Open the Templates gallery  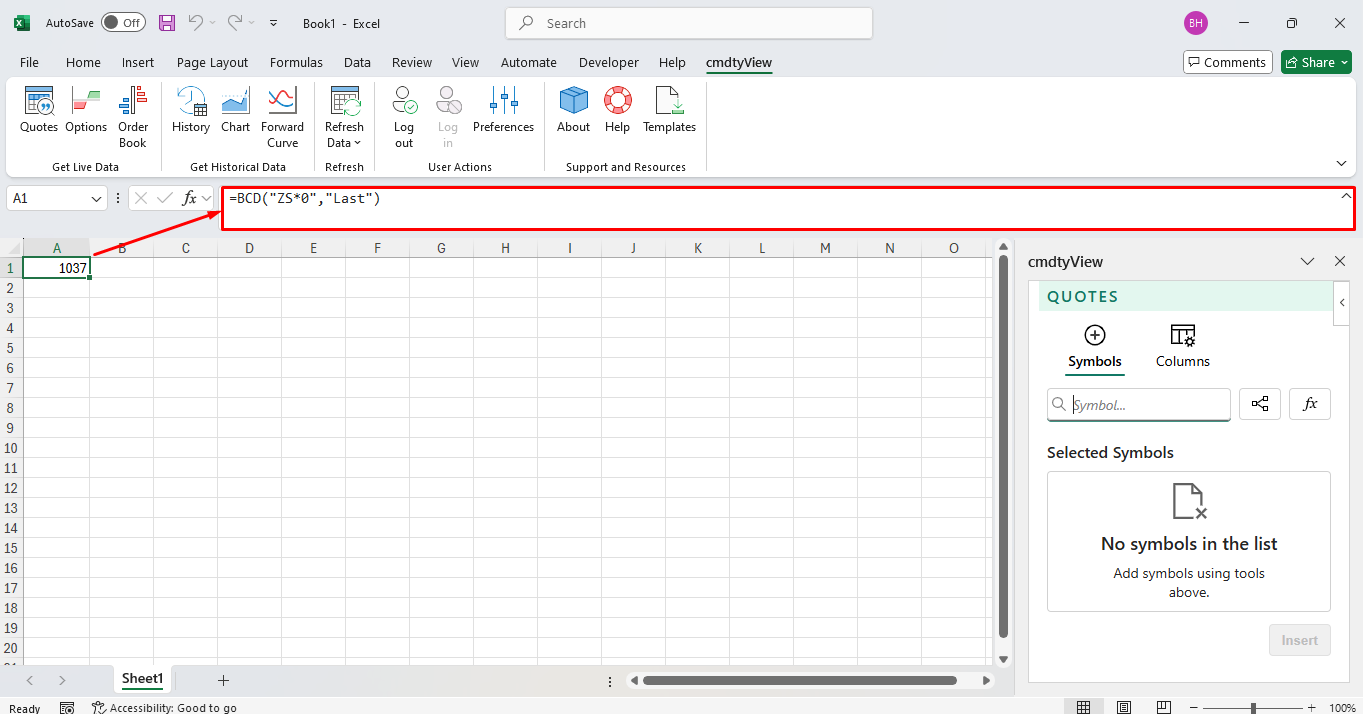coord(669,110)
